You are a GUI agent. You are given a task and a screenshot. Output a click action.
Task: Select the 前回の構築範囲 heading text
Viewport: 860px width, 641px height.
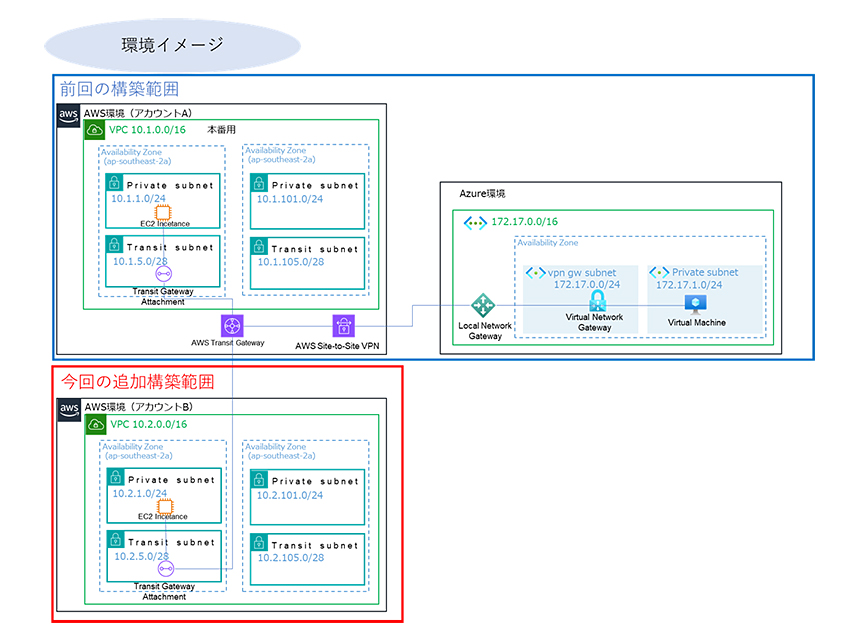[x=119, y=89]
